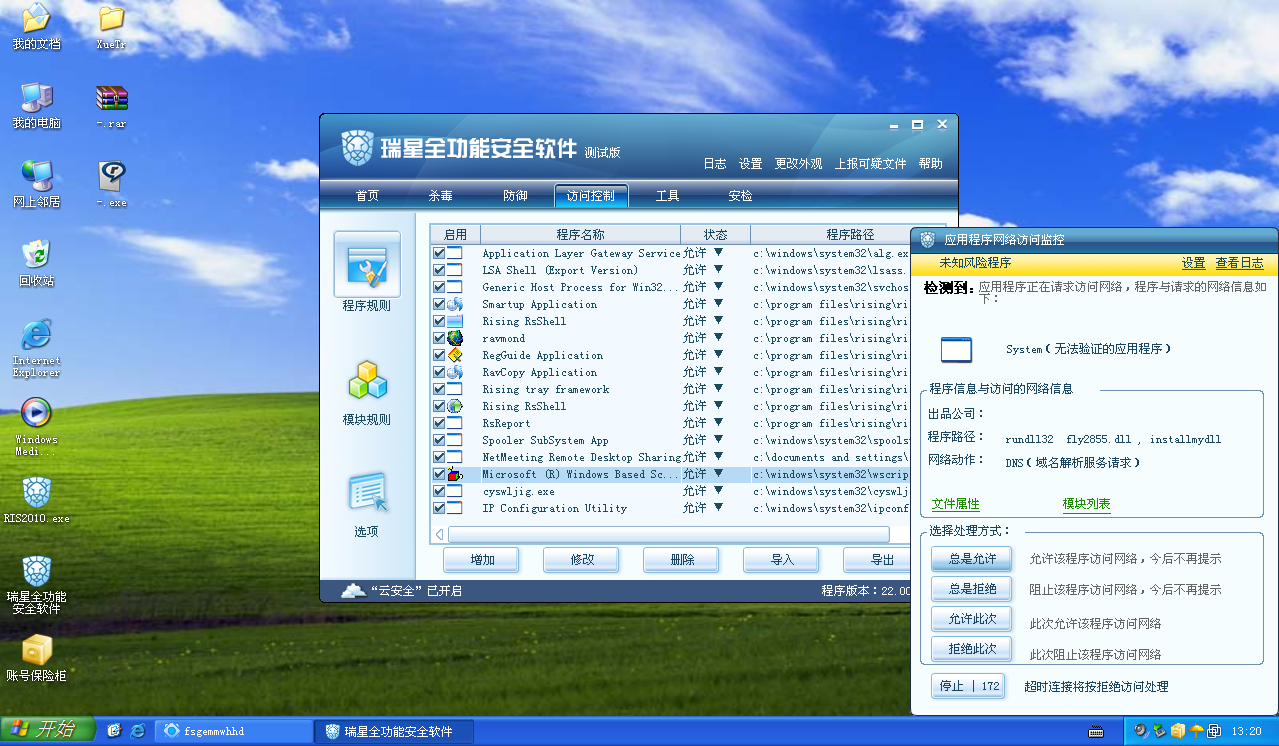Screen dimensions: 1279x746
Task: Open status dropdown for LSA Shell
Action: (x=718, y=270)
